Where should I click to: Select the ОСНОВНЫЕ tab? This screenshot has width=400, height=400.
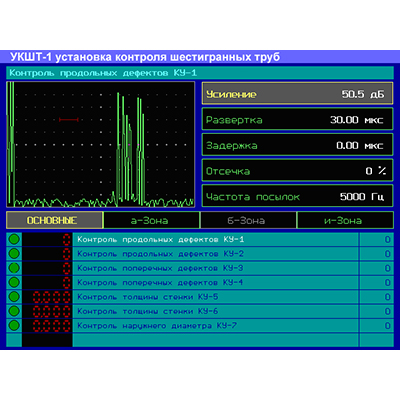coord(54,220)
